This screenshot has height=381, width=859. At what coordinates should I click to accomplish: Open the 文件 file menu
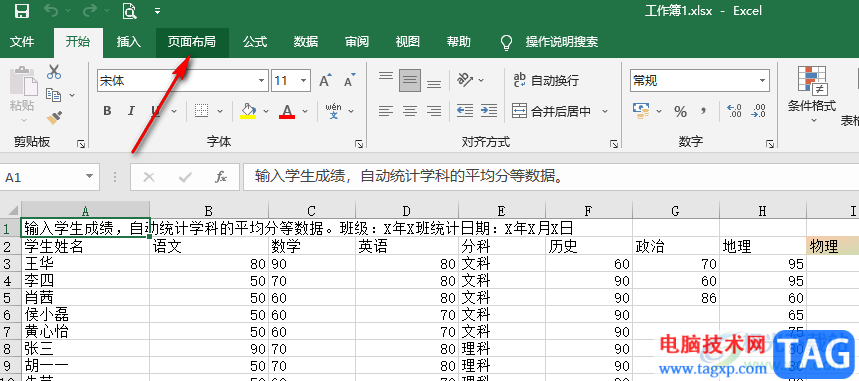[x=22, y=42]
